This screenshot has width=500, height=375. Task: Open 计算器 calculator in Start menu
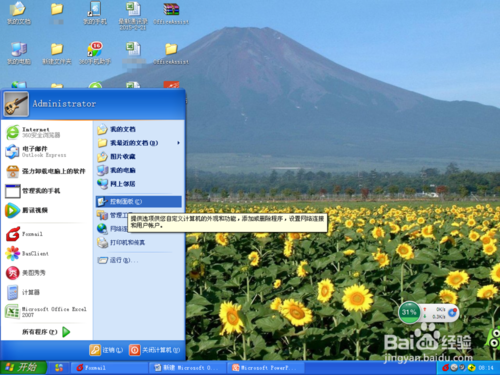click(x=23, y=292)
